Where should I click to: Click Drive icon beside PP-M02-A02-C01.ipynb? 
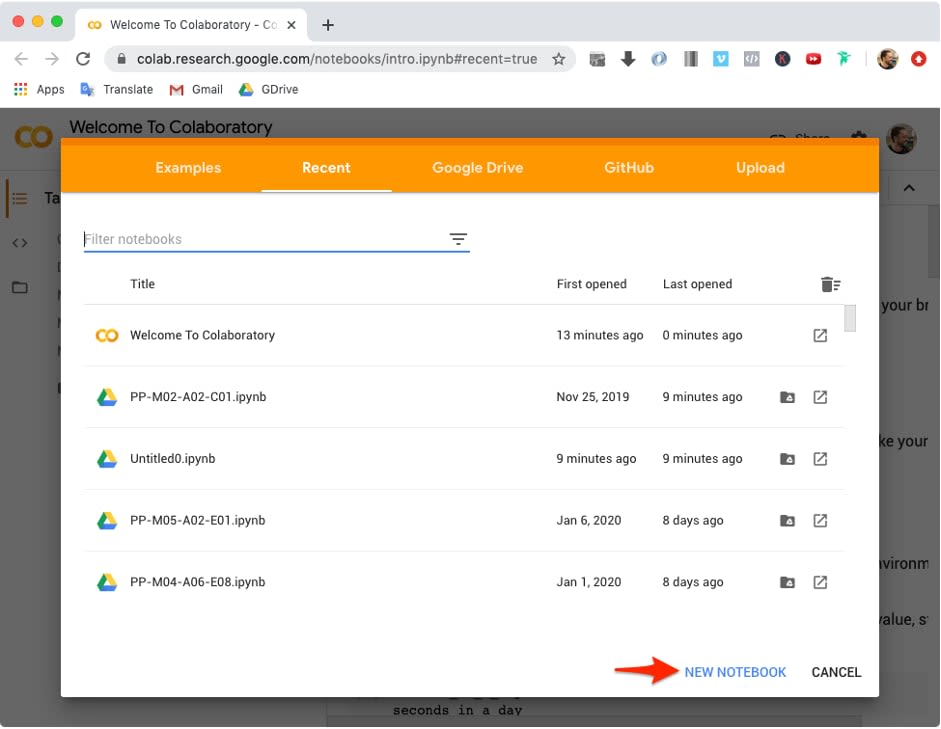point(107,397)
